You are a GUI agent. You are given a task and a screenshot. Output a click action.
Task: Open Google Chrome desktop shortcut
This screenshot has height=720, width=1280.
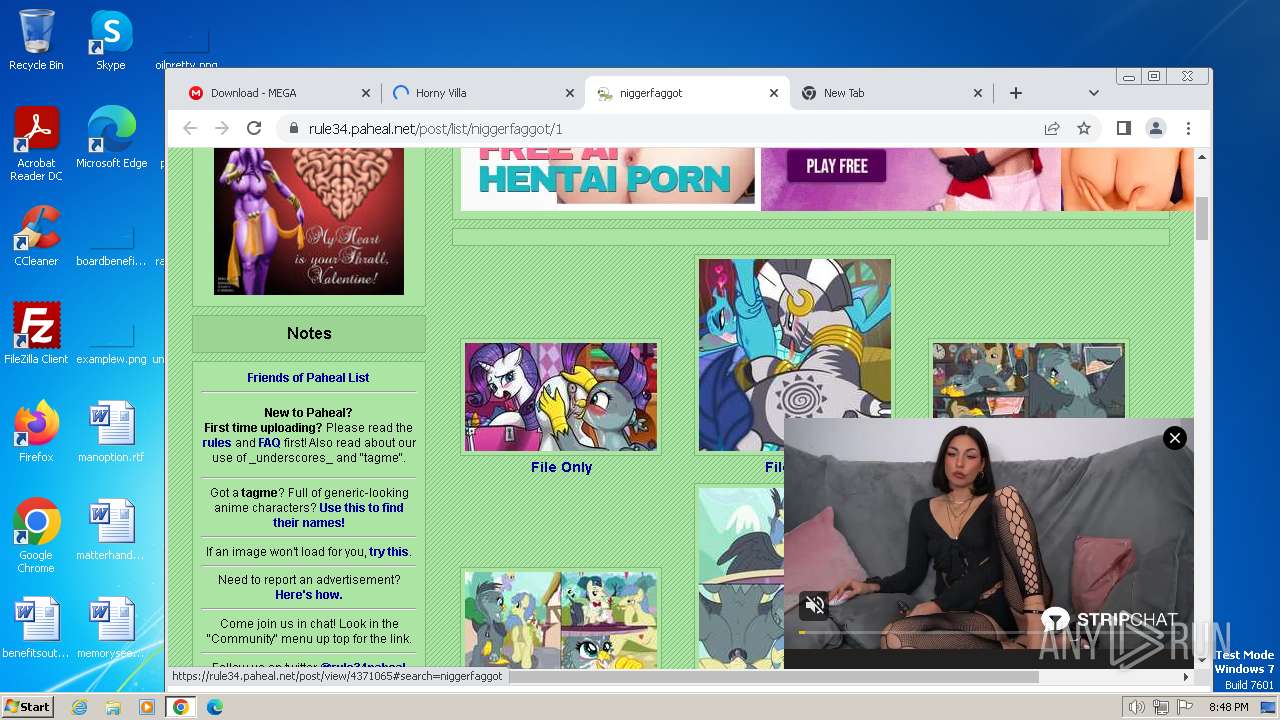36,535
